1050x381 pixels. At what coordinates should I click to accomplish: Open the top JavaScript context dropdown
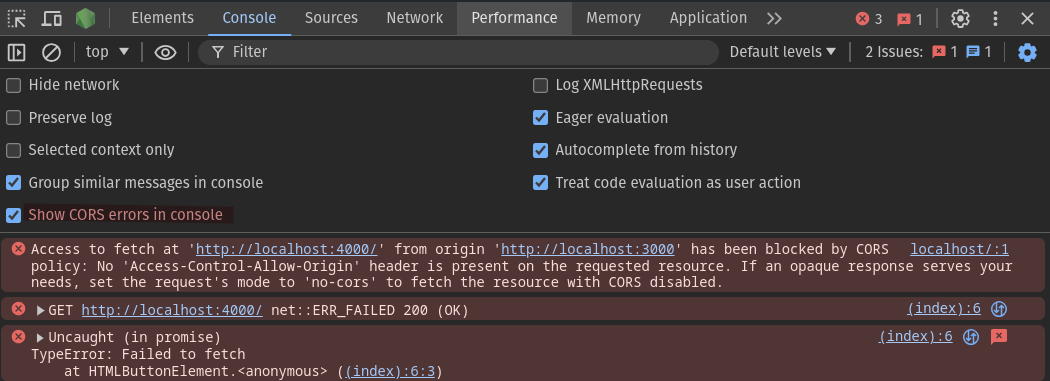(107, 52)
